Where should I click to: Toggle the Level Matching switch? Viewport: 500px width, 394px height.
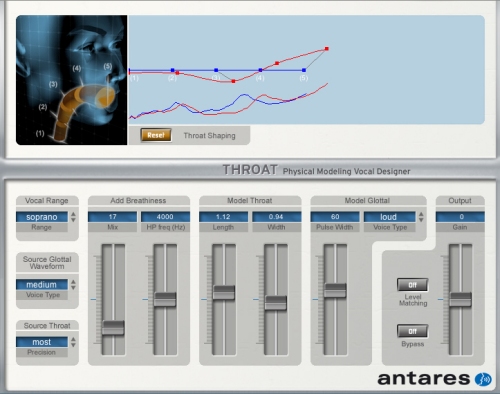click(x=412, y=285)
